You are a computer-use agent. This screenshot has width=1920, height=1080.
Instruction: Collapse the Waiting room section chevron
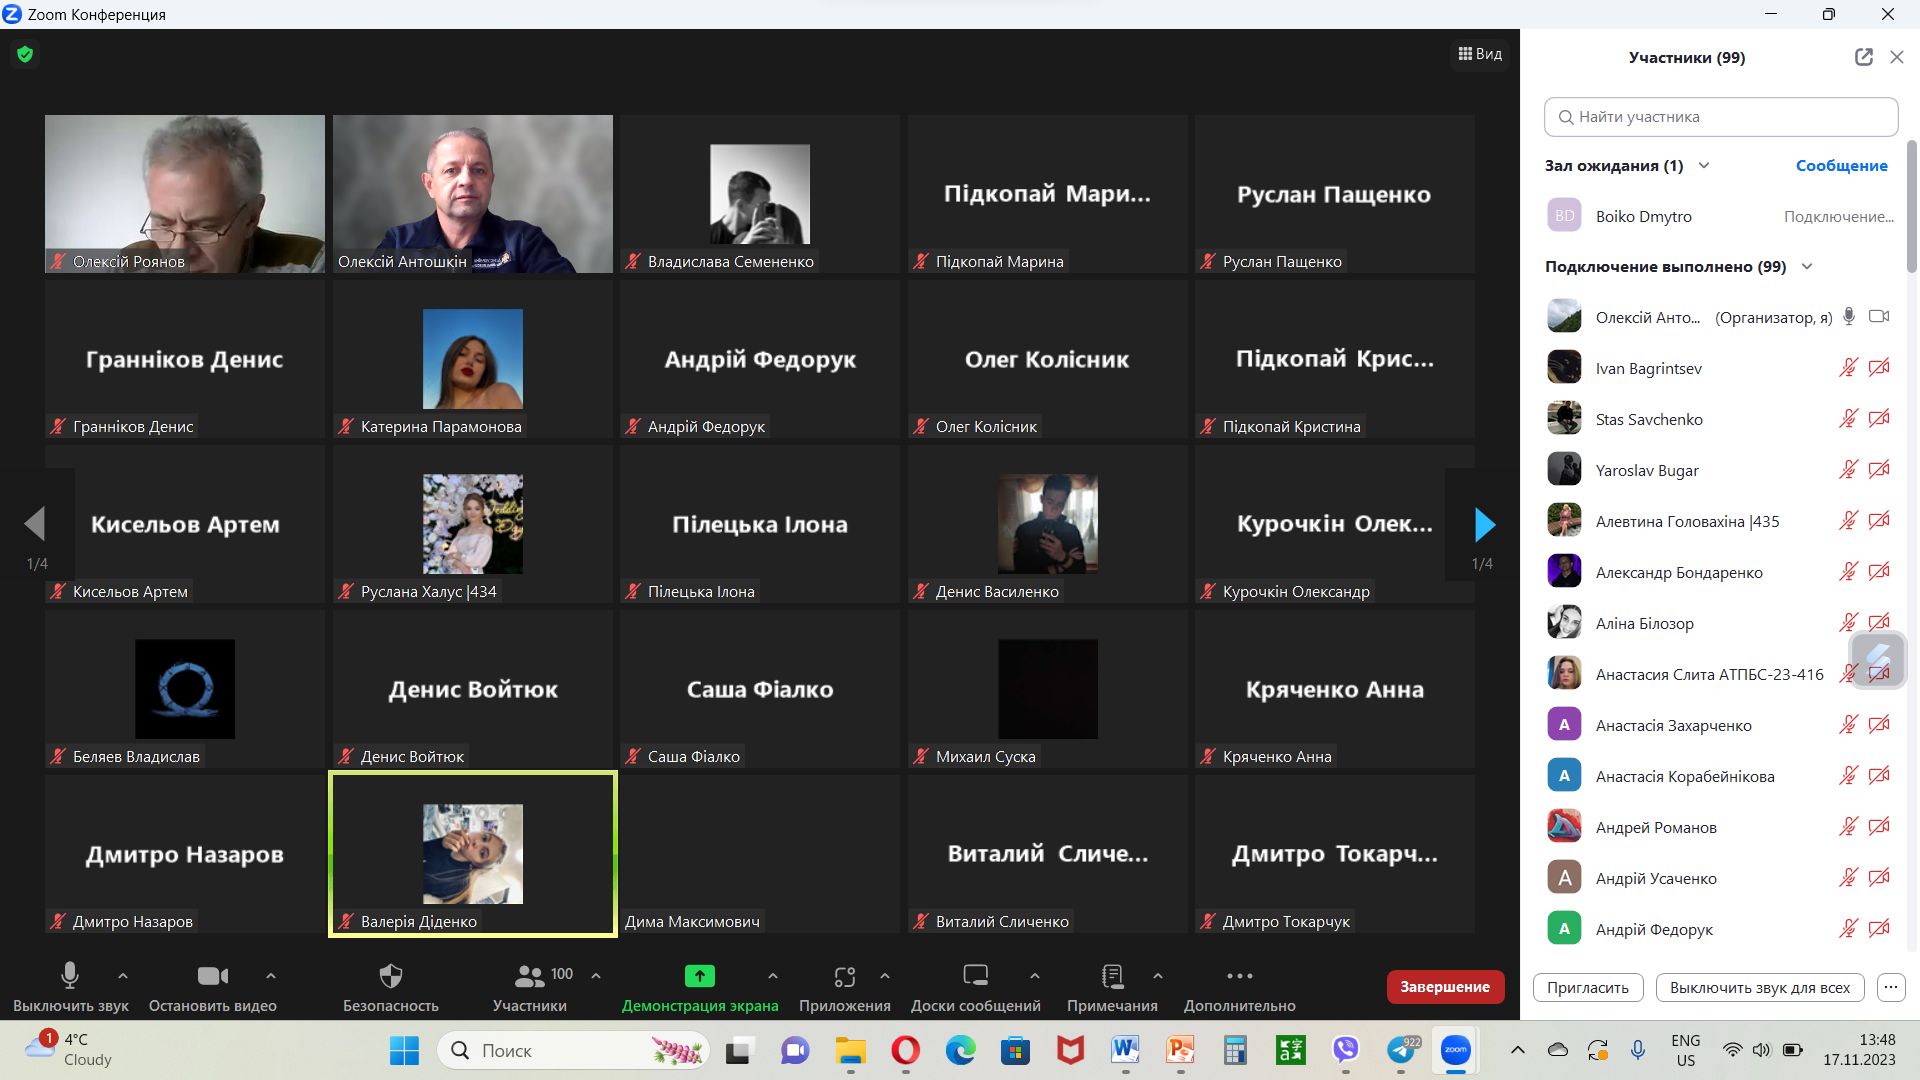click(1704, 166)
